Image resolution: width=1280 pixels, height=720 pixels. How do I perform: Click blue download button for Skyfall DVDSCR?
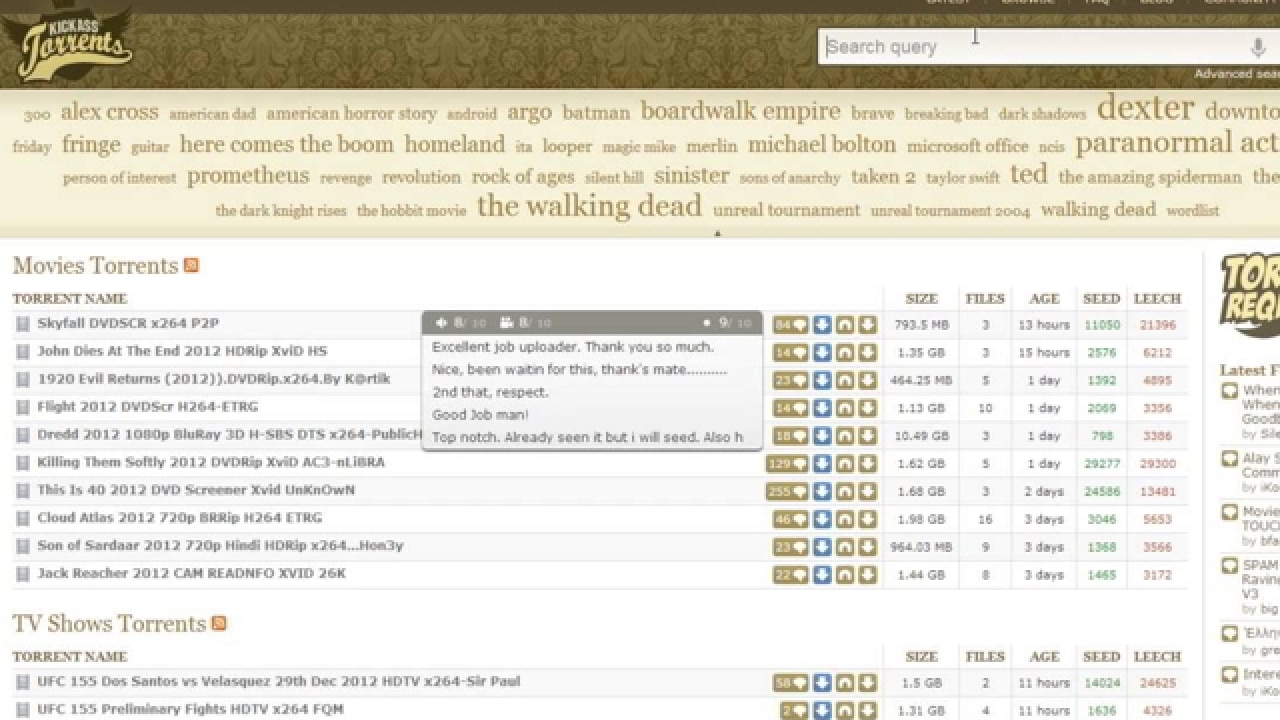click(822, 324)
